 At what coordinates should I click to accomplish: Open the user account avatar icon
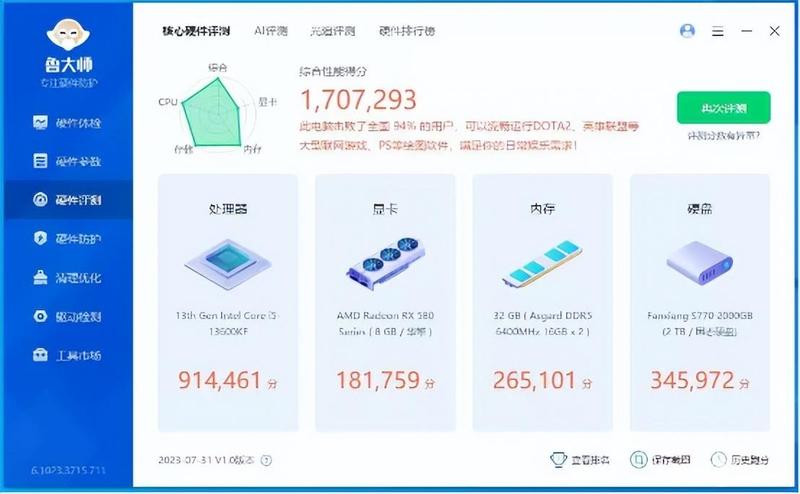click(687, 31)
